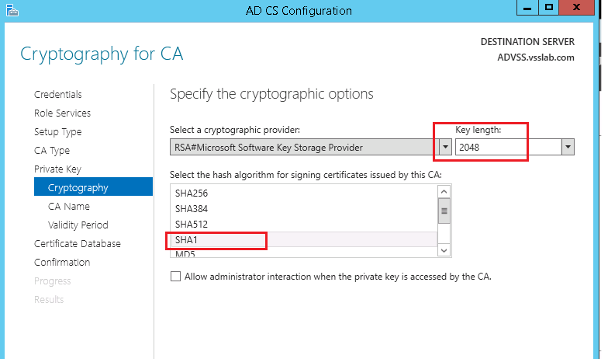Open the cryptographic provider dropdown arrow
602x360 pixels.
445,147
